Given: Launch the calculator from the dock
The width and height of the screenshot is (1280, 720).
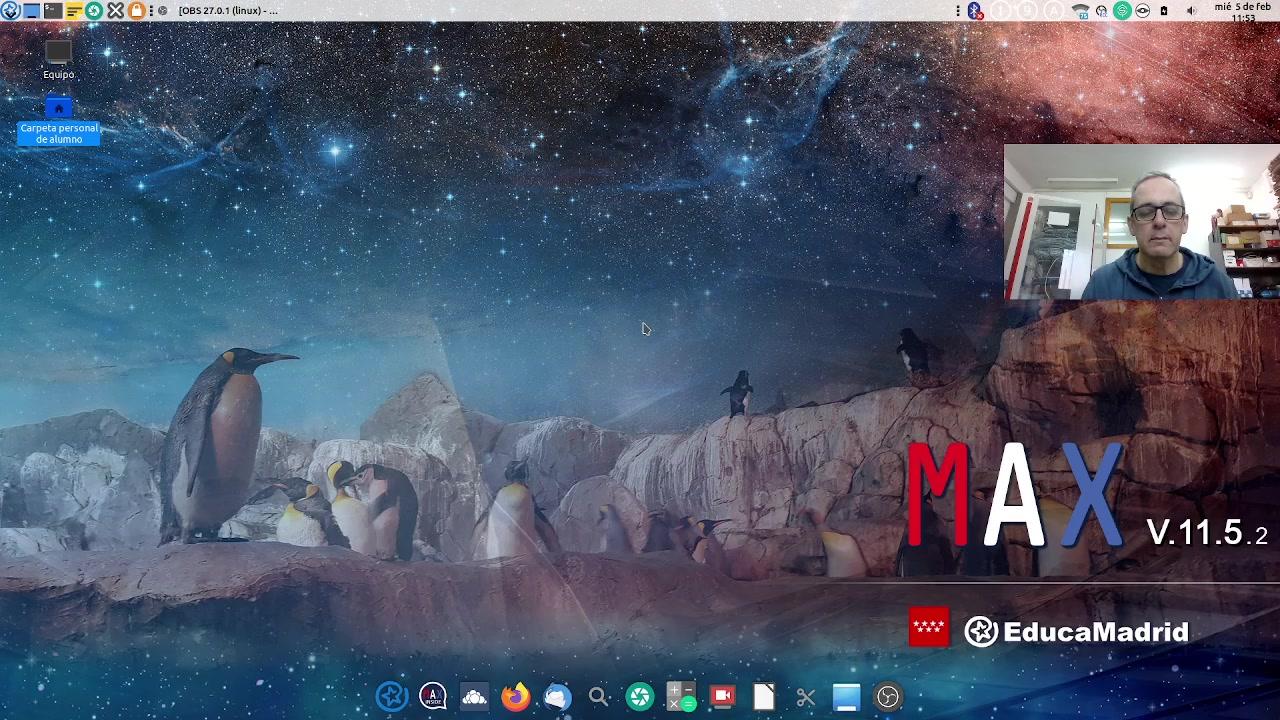Looking at the screenshot, I should tap(681, 696).
